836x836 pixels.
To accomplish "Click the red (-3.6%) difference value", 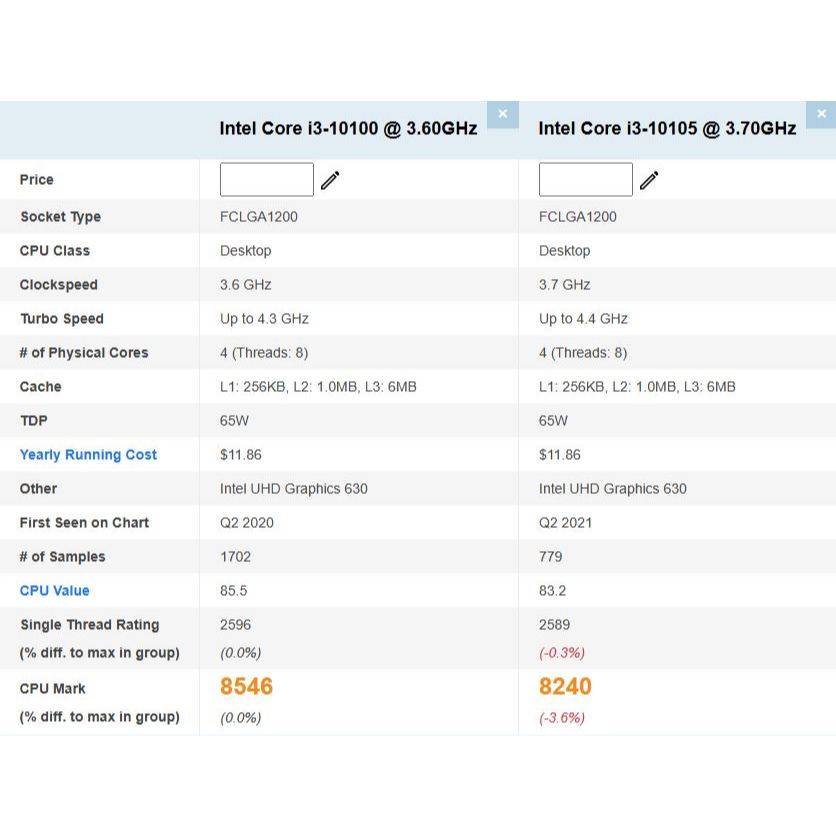I will click(562, 718).
